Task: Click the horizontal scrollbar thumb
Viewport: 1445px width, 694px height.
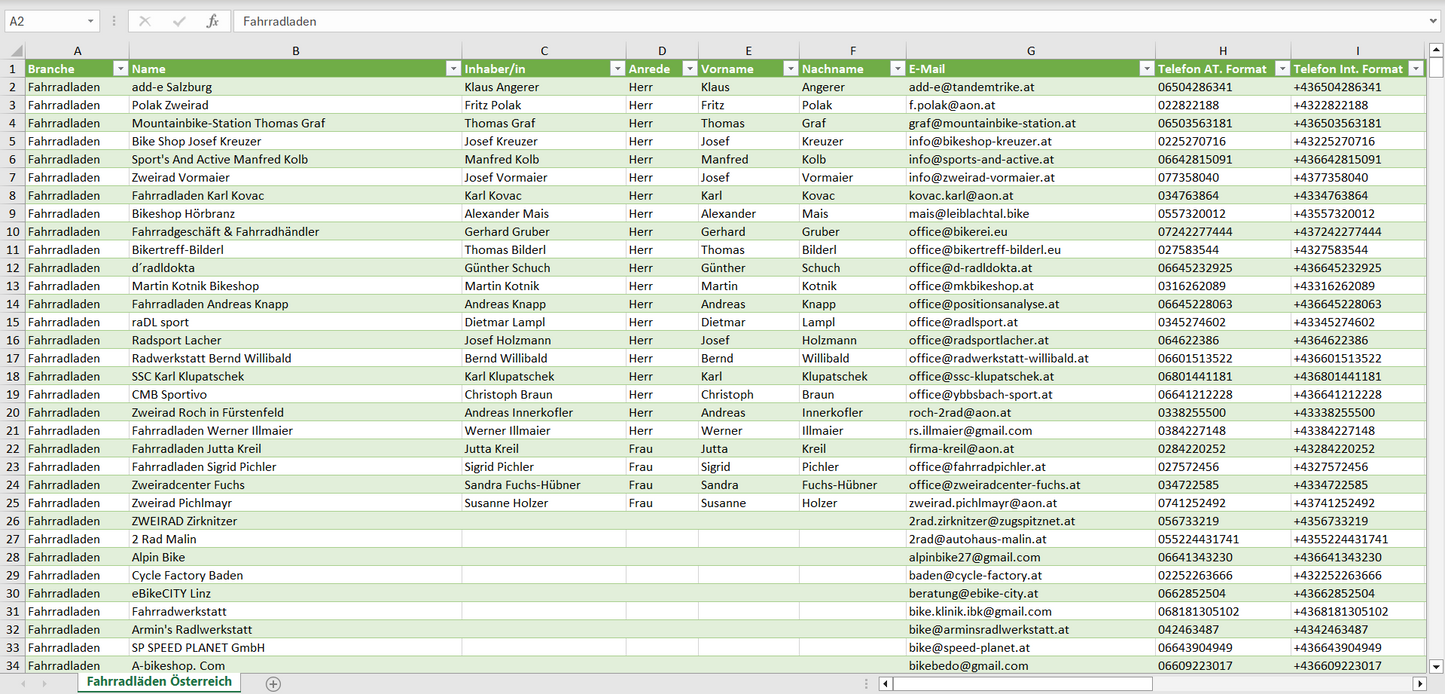Action: point(1020,684)
